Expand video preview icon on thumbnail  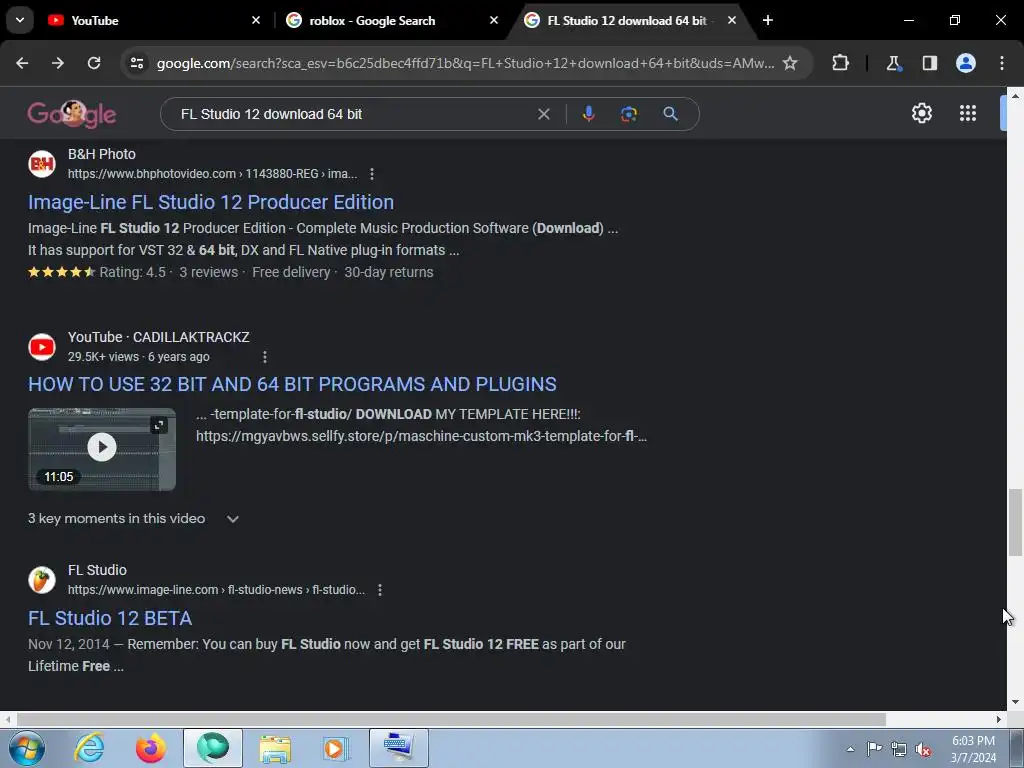[x=159, y=425]
